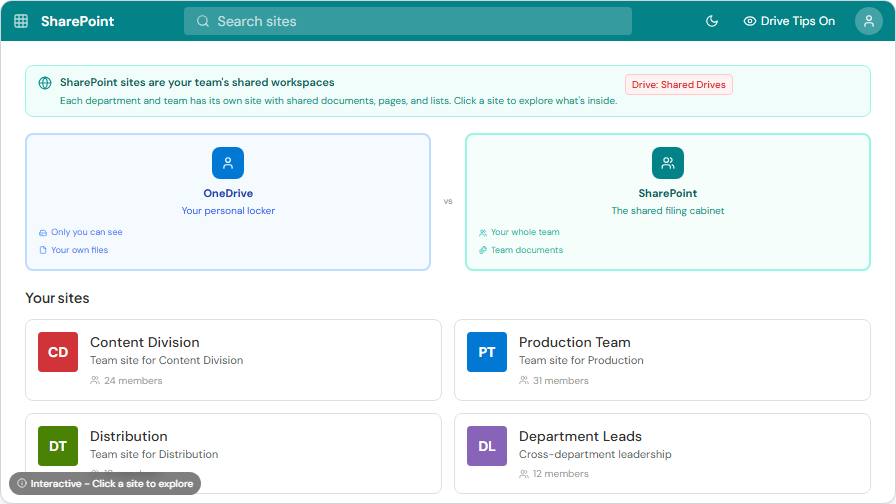Viewport: 896px width, 504px height.
Task: Select the OneDrive heading
Action: point(228,193)
